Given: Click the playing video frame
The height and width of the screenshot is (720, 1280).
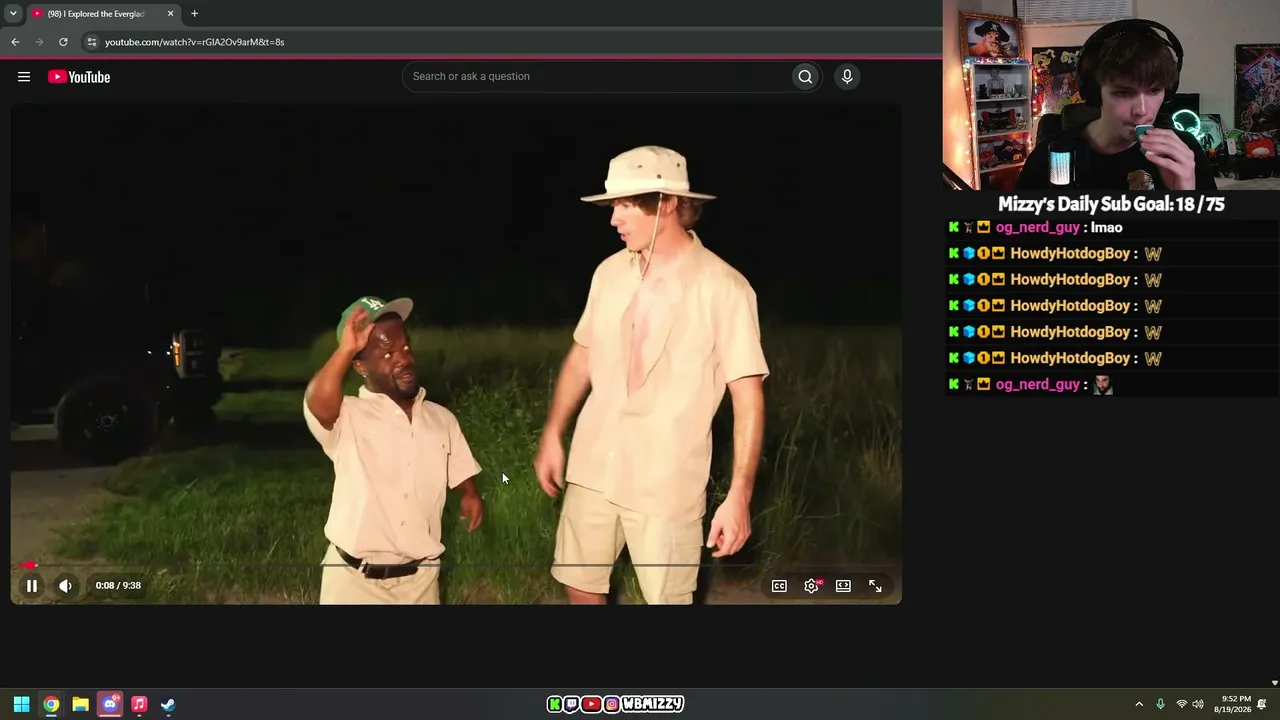Looking at the screenshot, I should (x=456, y=353).
